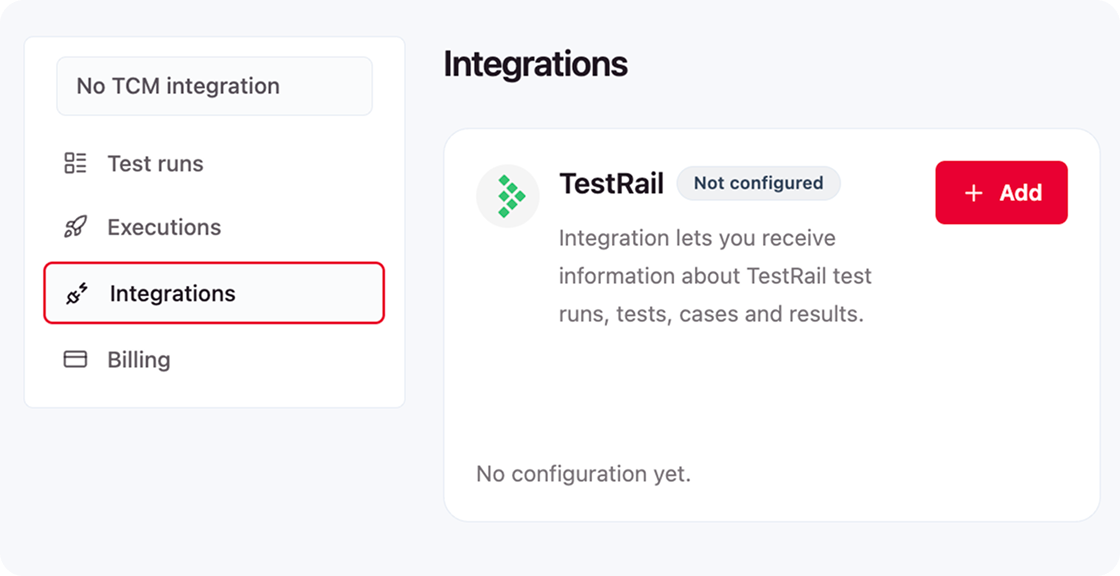
Task: Open the No TCM integration selector
Action: click(x=214, y=86)
